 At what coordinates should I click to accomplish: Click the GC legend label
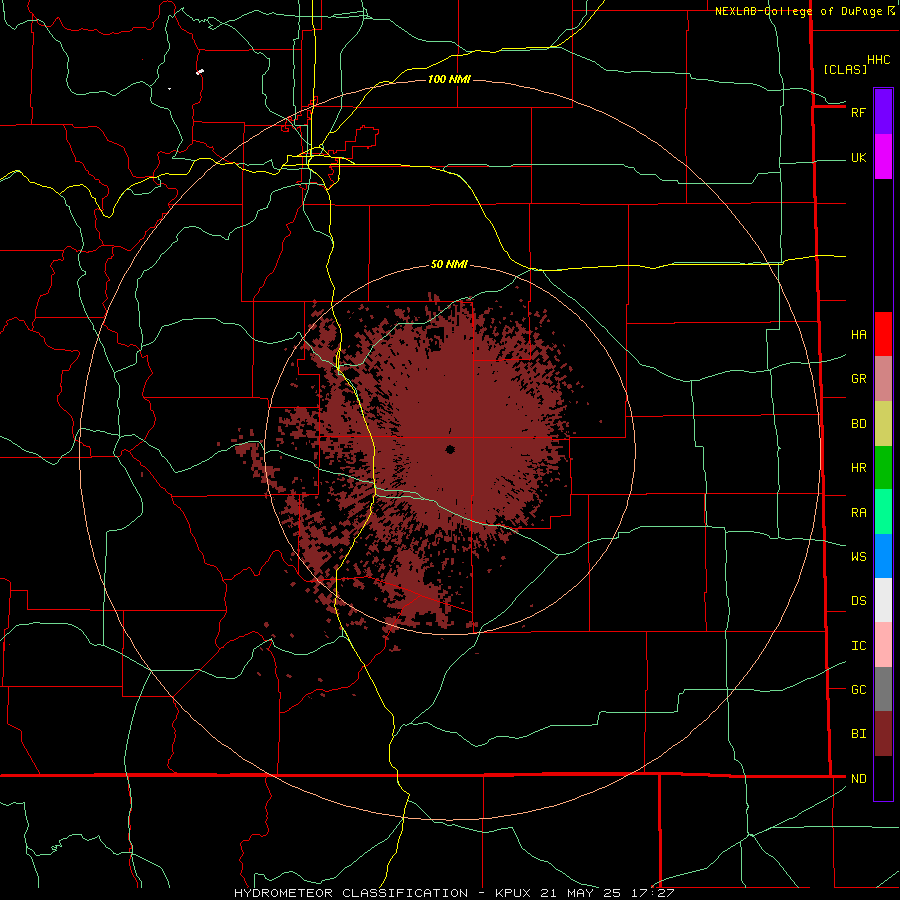pyautogui.click(x=858, y=690)
